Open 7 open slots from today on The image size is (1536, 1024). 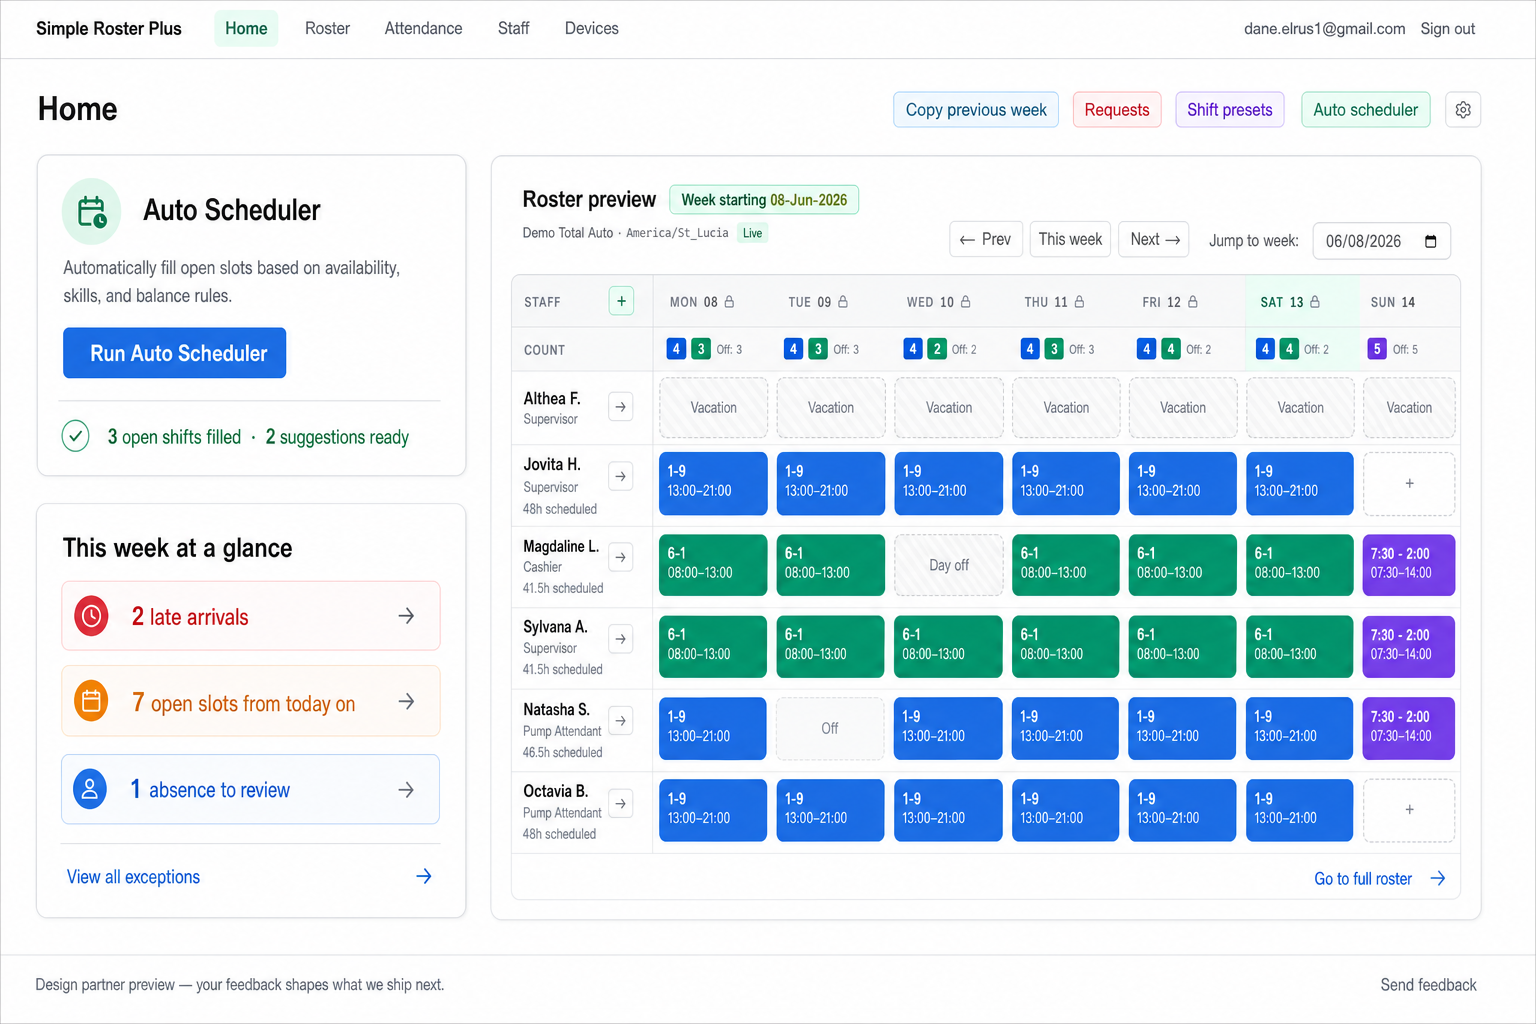[x=251, y=702]
